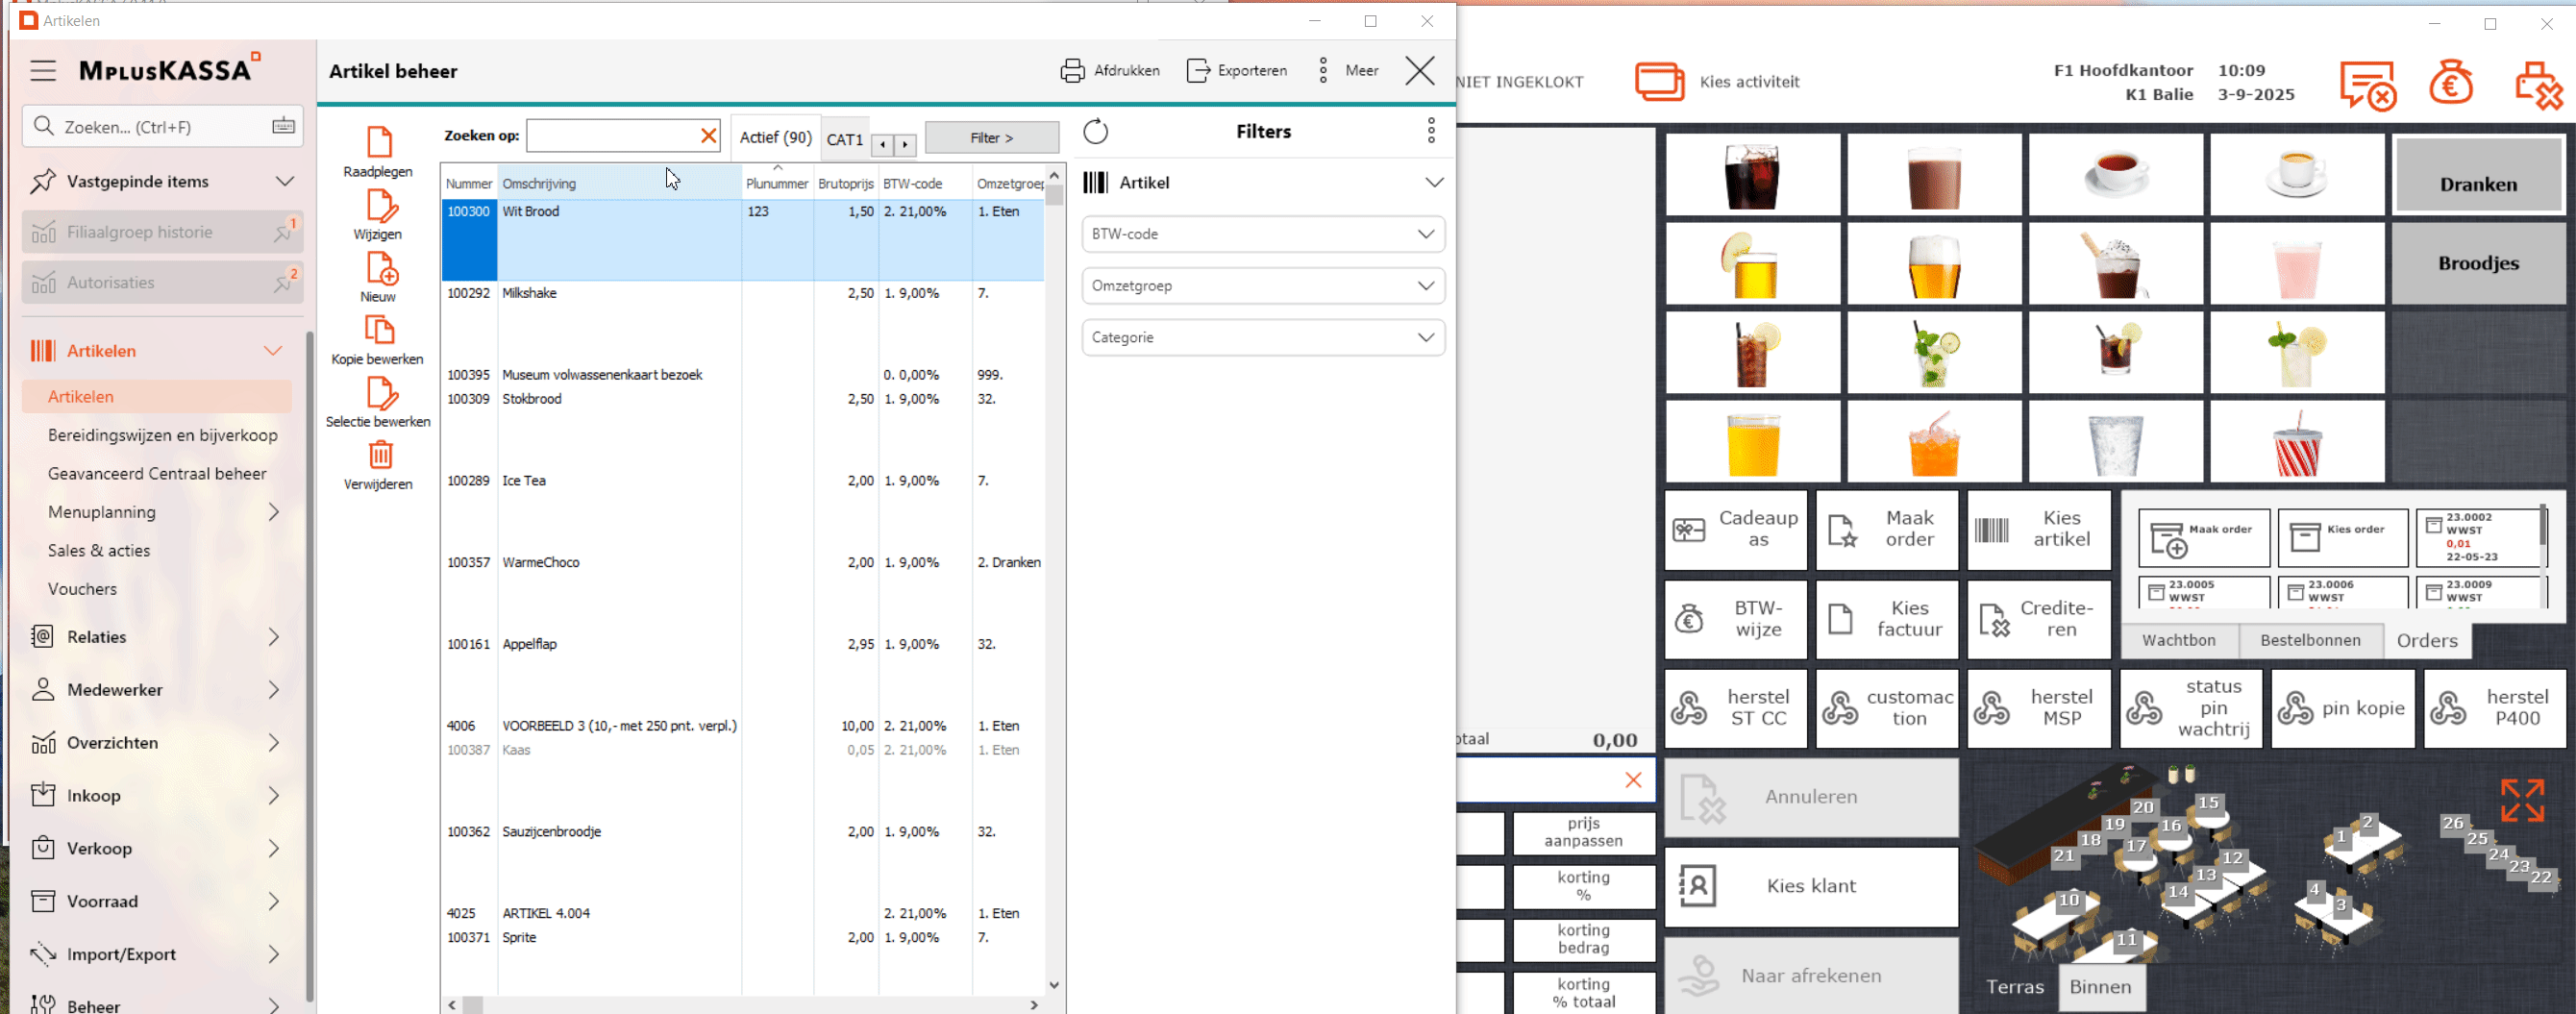Click the refresh filters icon

coord(1096,132)
